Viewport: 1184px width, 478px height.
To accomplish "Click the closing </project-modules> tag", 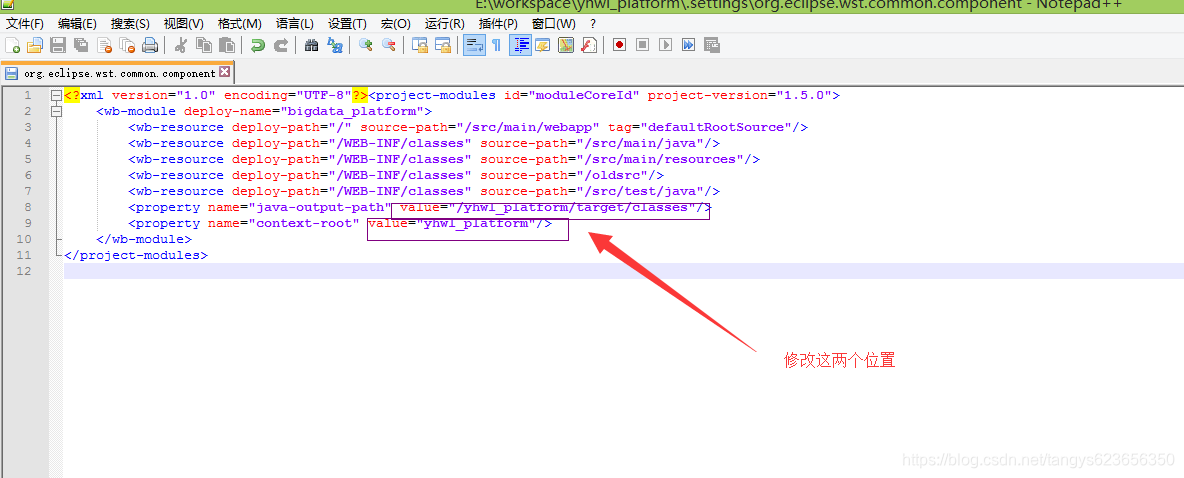I will click(x=136, y=255).
